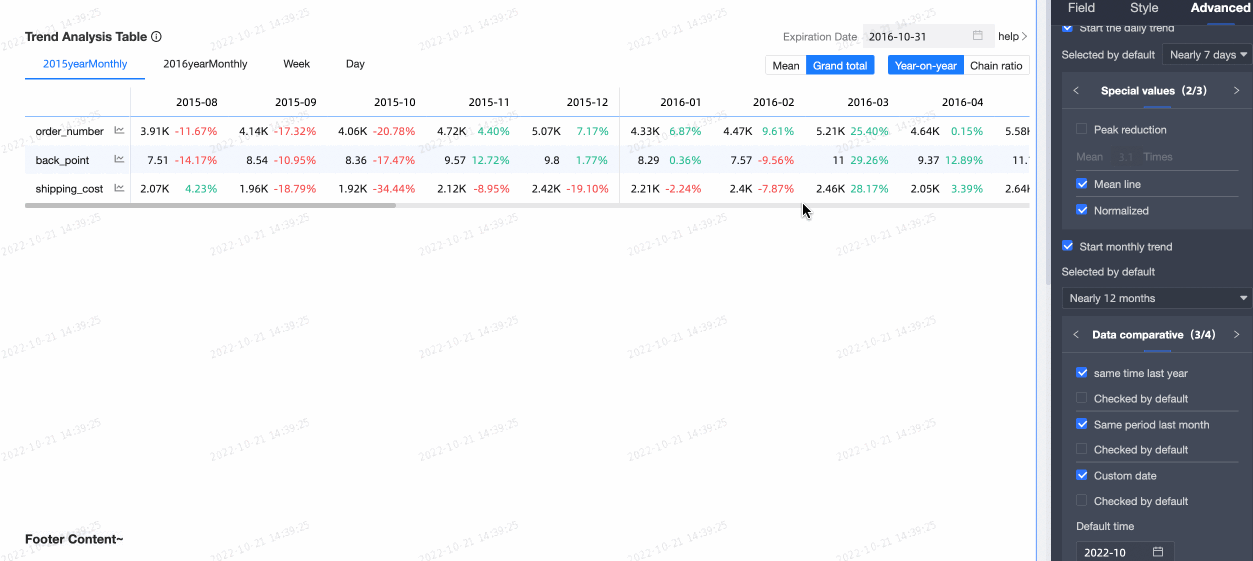The height and width of the screenshot is (561, 1253).
Task: Expand the Nearly 12 months dropdown
Action: (1157, 298)
